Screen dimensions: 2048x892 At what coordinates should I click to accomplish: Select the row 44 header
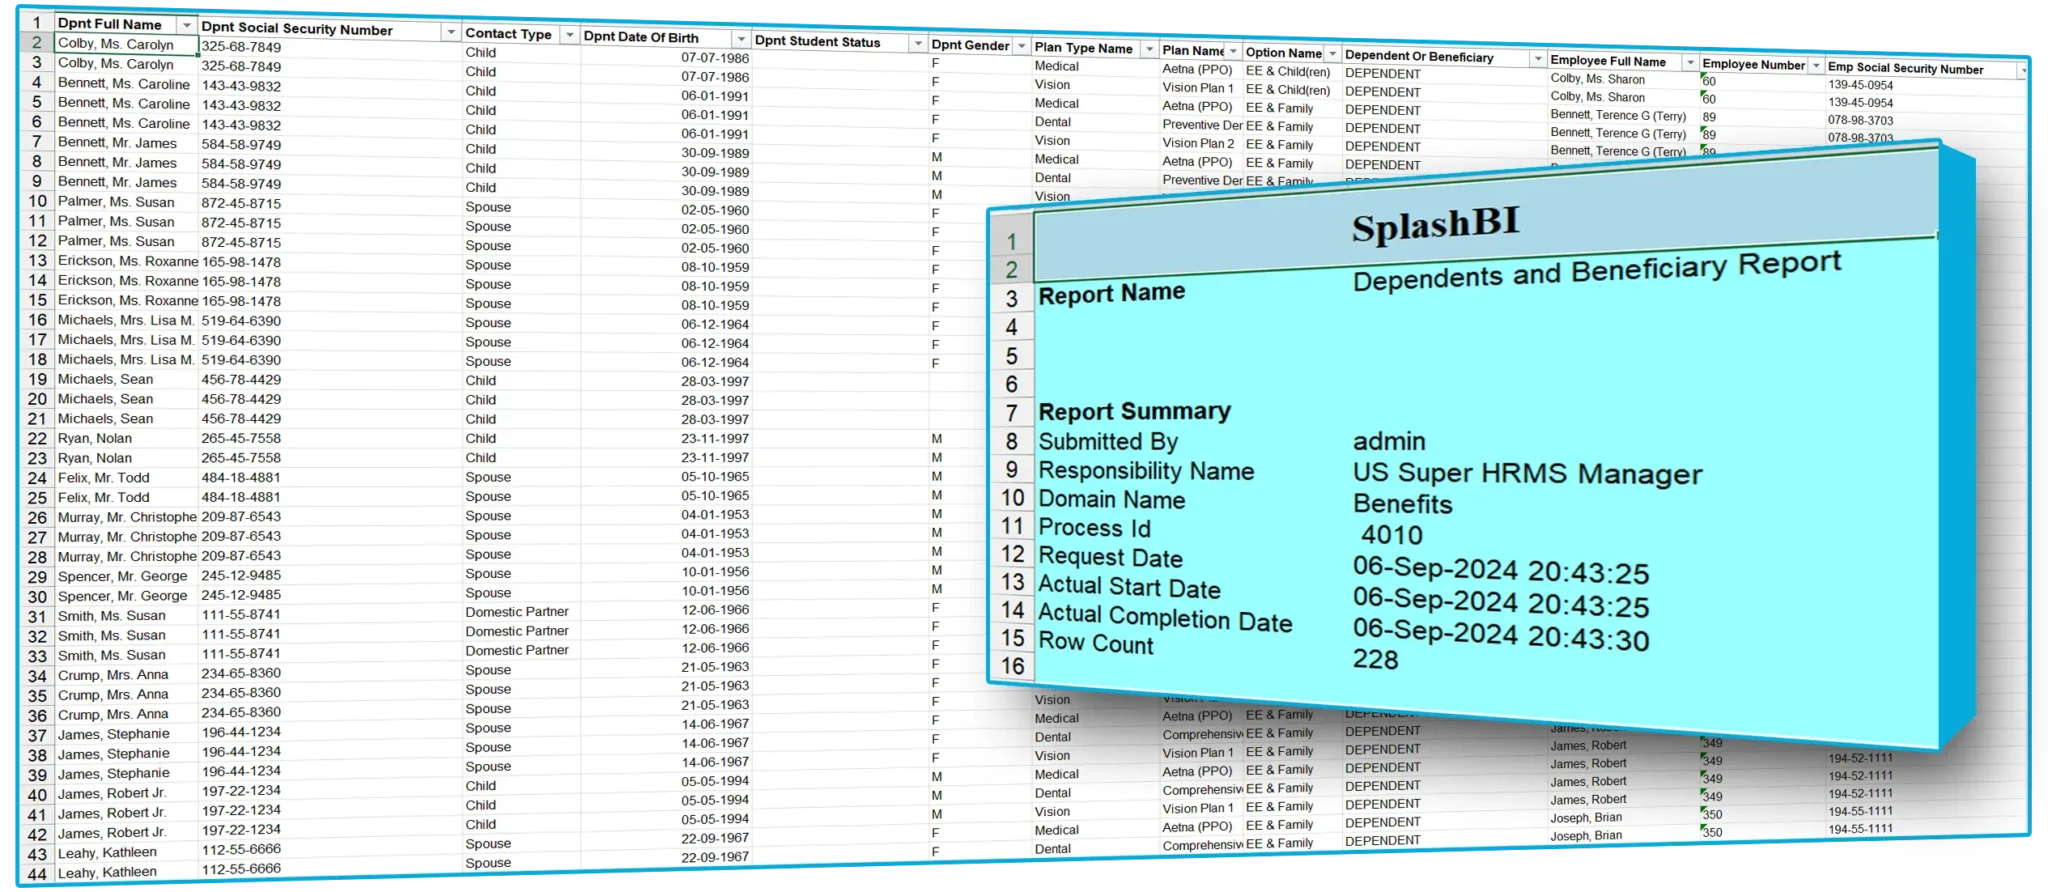tap(37, 873)
